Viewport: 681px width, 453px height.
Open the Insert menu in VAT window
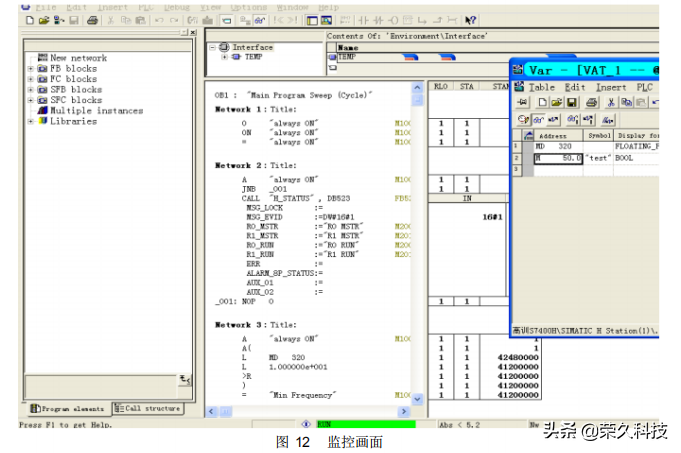click(x=612, y=87)
